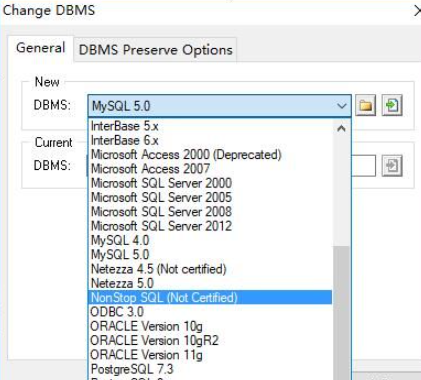This screenshot has width=421, height=380.
Task: Click the yellow folder browse icon
Action: coord(366,105)
